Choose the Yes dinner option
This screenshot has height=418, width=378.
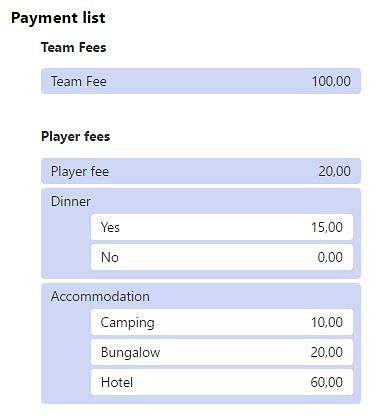(222, 227)
